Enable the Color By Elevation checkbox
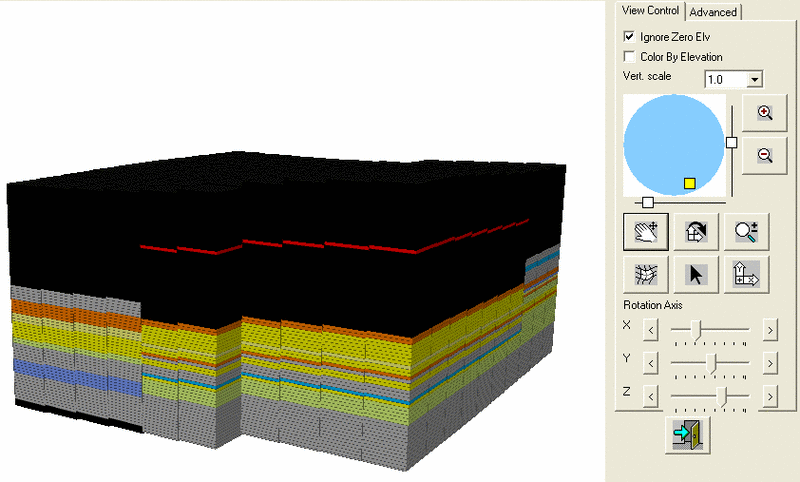Viewport: 800px width, 482px height. pos(629,56)
